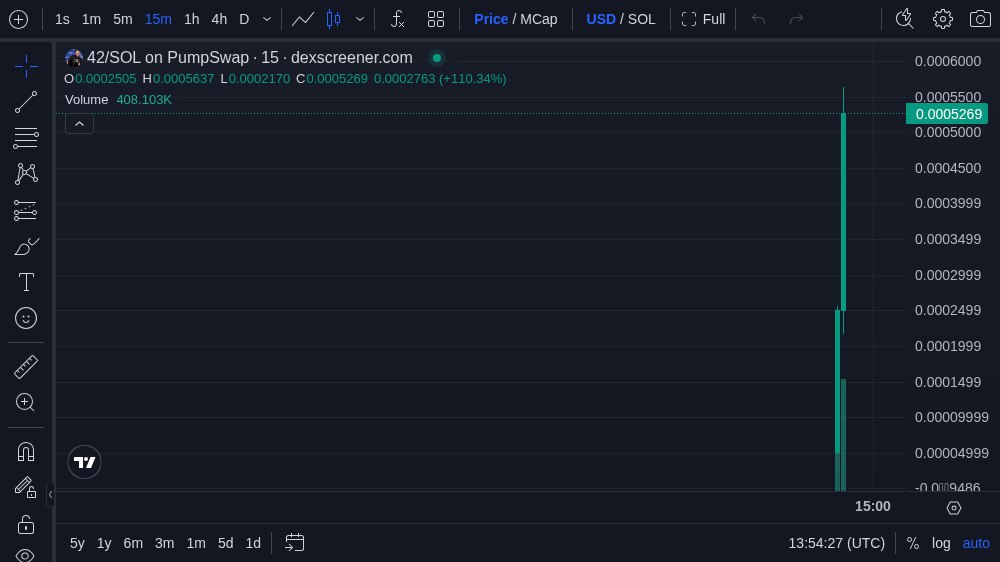
Task: Collapse the indicator legend chevron
Action: 79,123
